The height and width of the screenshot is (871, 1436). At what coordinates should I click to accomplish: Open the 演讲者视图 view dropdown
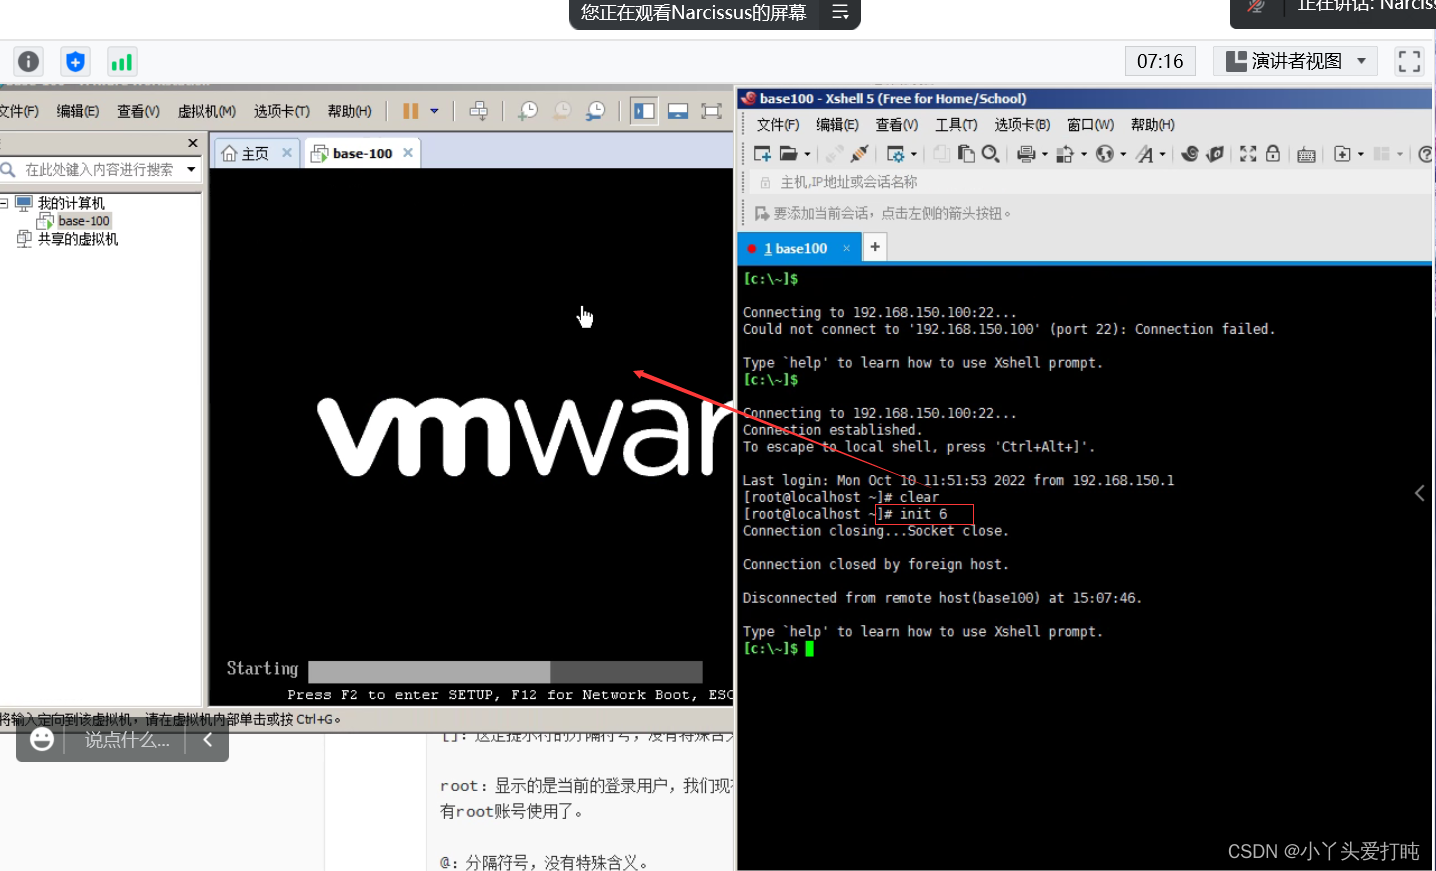1295,61
